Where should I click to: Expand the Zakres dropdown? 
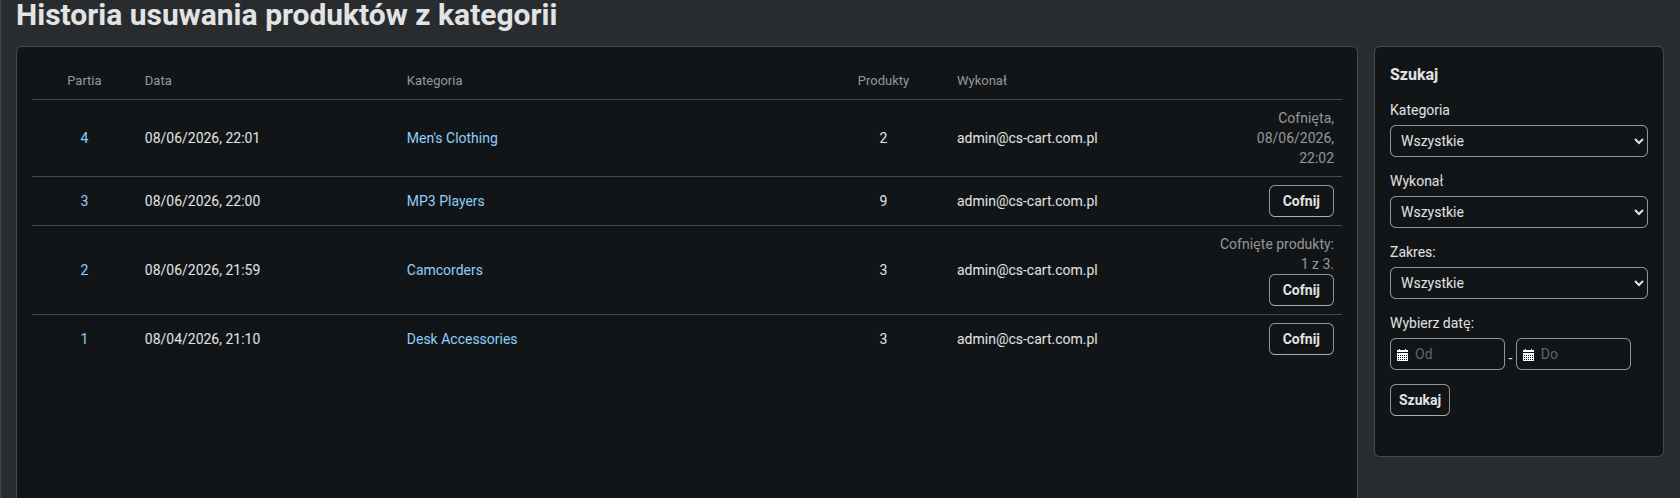click(1518, 283)
